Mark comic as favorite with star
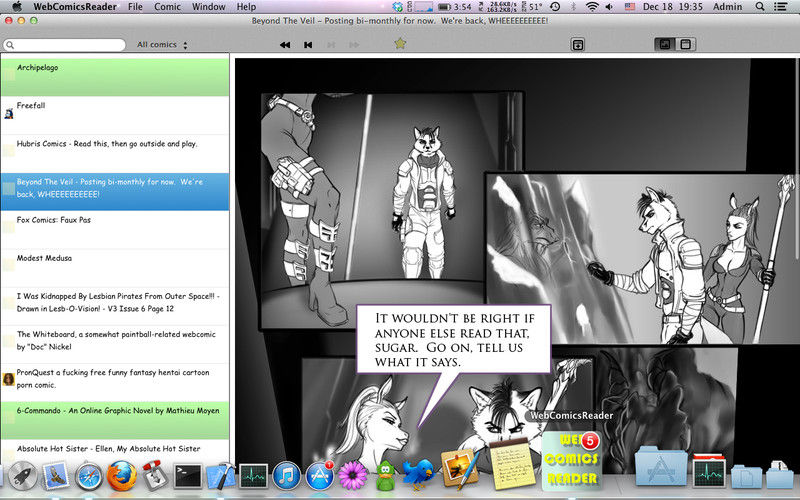Image resolution: width=800 pixels, height=500 pixels. [400, 44]
